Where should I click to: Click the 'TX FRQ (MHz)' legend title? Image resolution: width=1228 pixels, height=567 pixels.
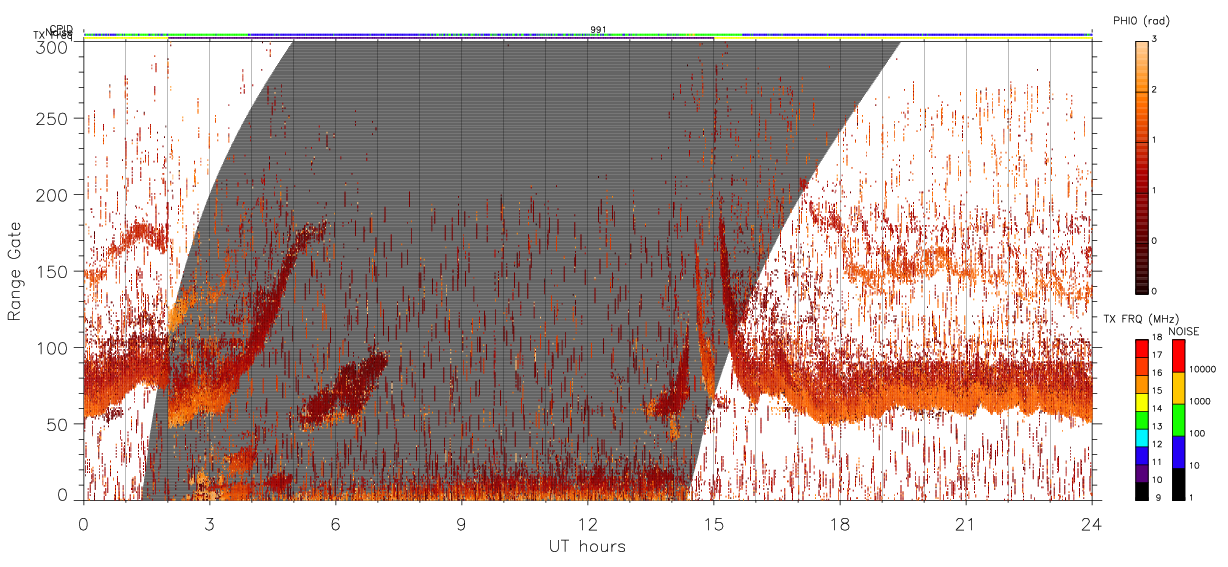[1142, 319]
